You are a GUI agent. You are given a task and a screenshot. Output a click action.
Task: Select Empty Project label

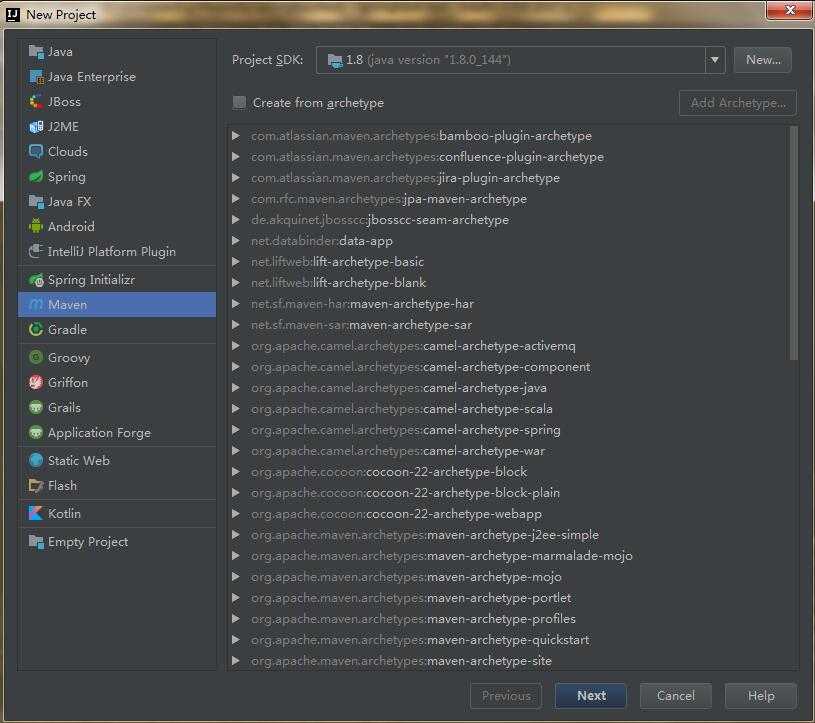tap(88, 542)
